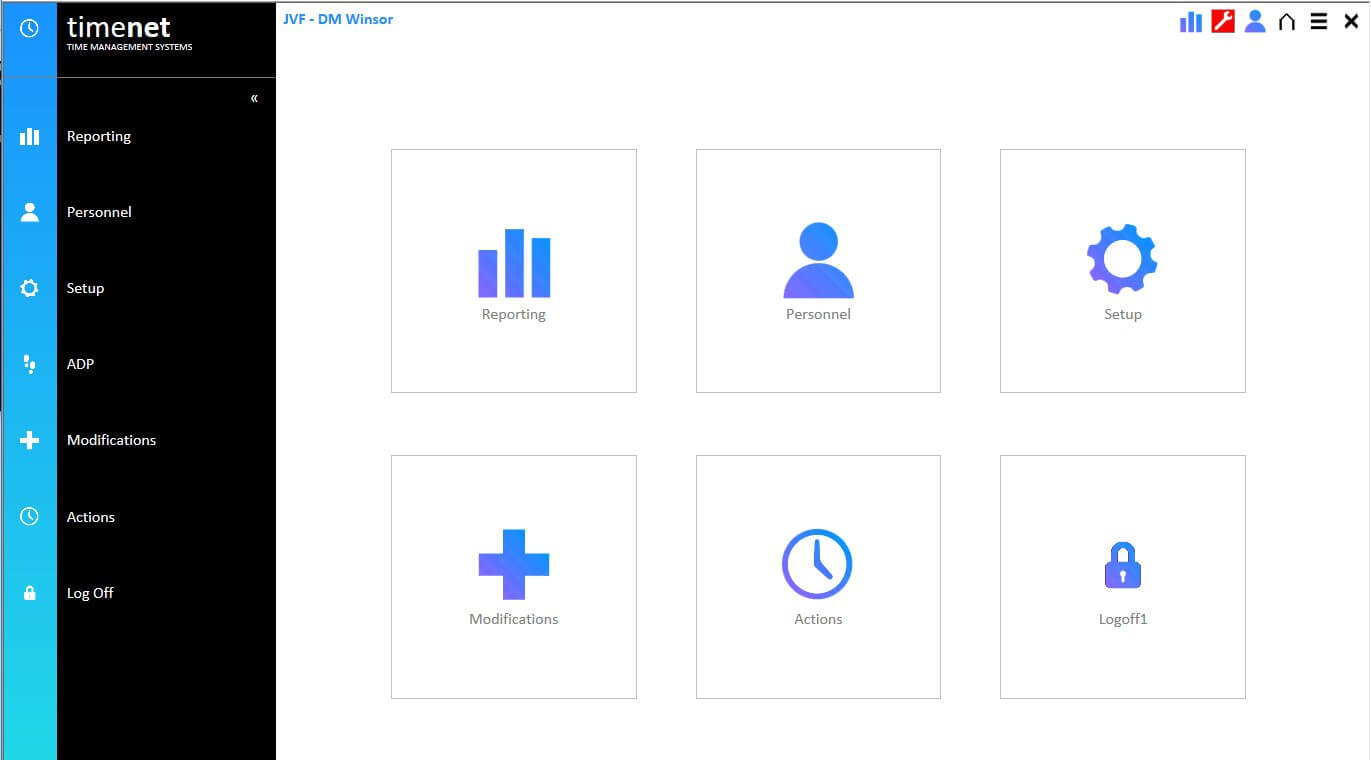Click the Logoff1 padlock tile icon
This screenshot has height=760, width=1371.
click(1122, 564)
